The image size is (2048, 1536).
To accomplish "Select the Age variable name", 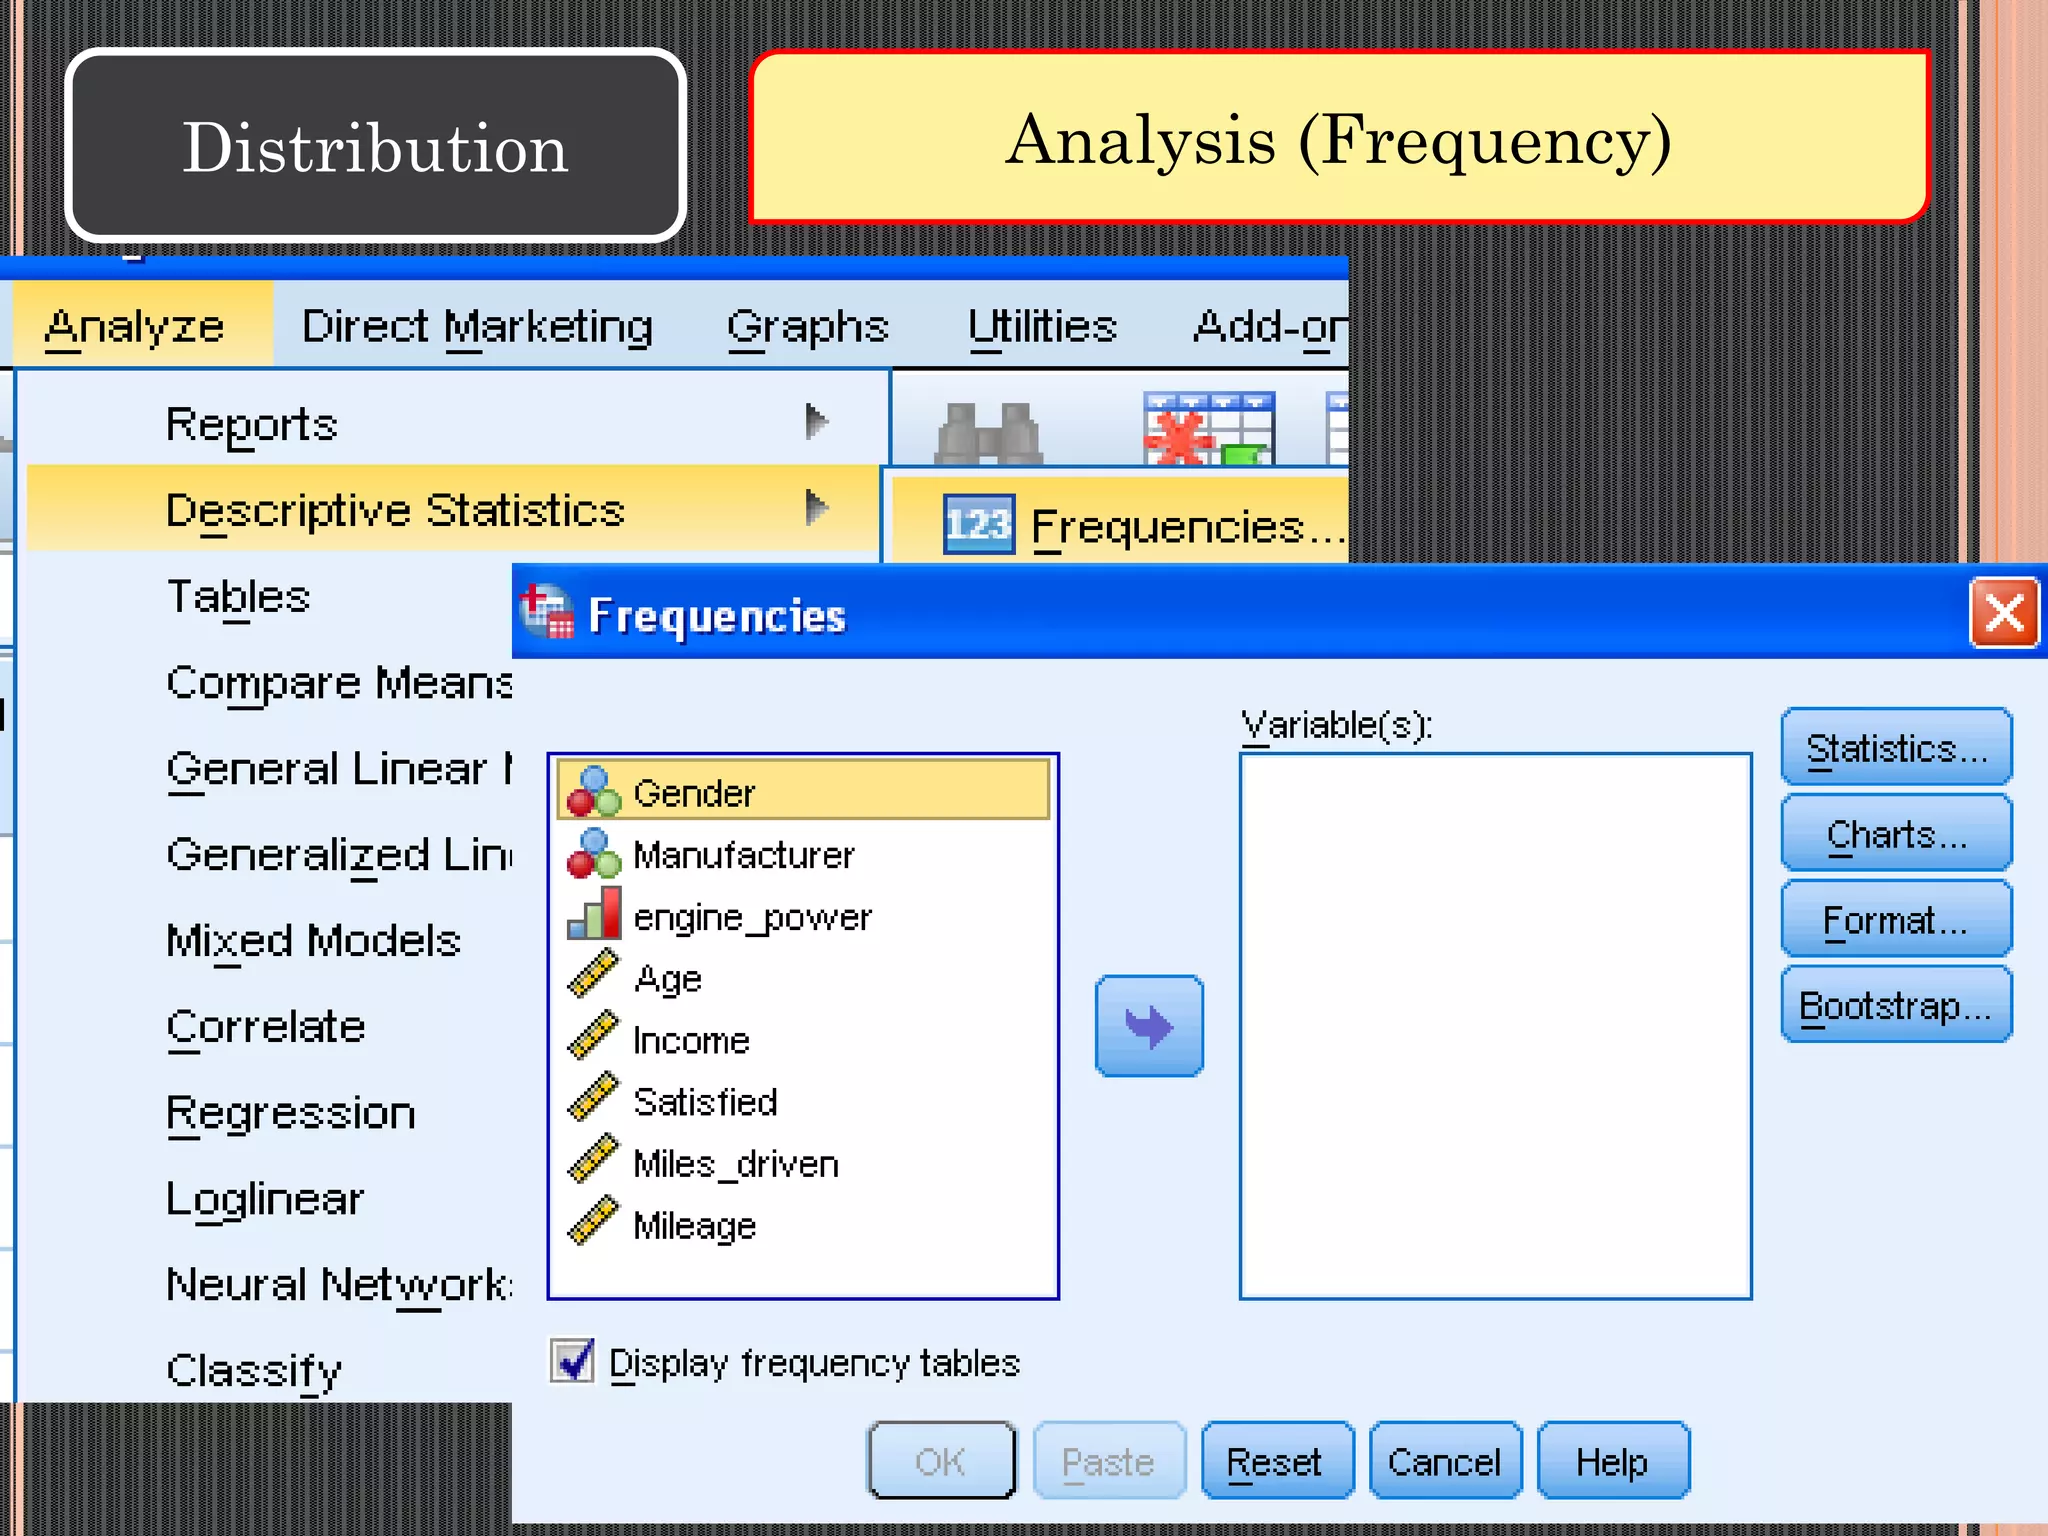I will [668, 979].
